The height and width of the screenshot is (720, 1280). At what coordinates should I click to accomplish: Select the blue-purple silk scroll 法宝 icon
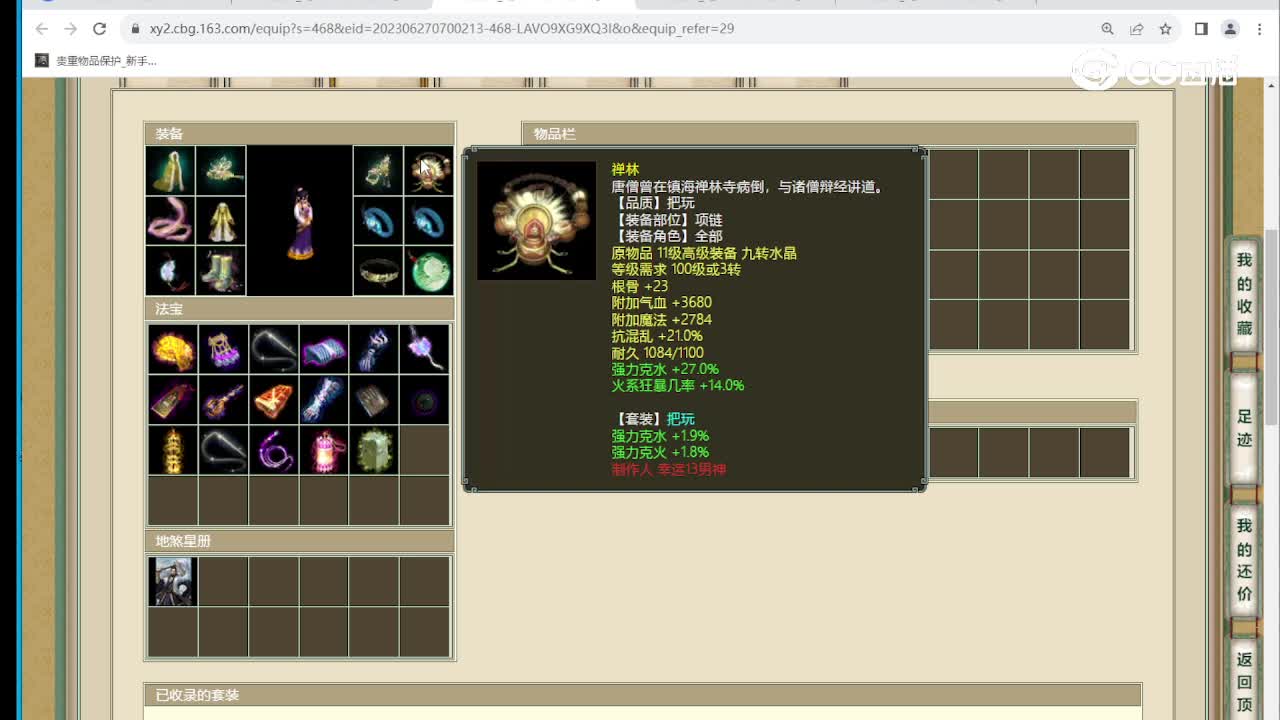[324, 349]
